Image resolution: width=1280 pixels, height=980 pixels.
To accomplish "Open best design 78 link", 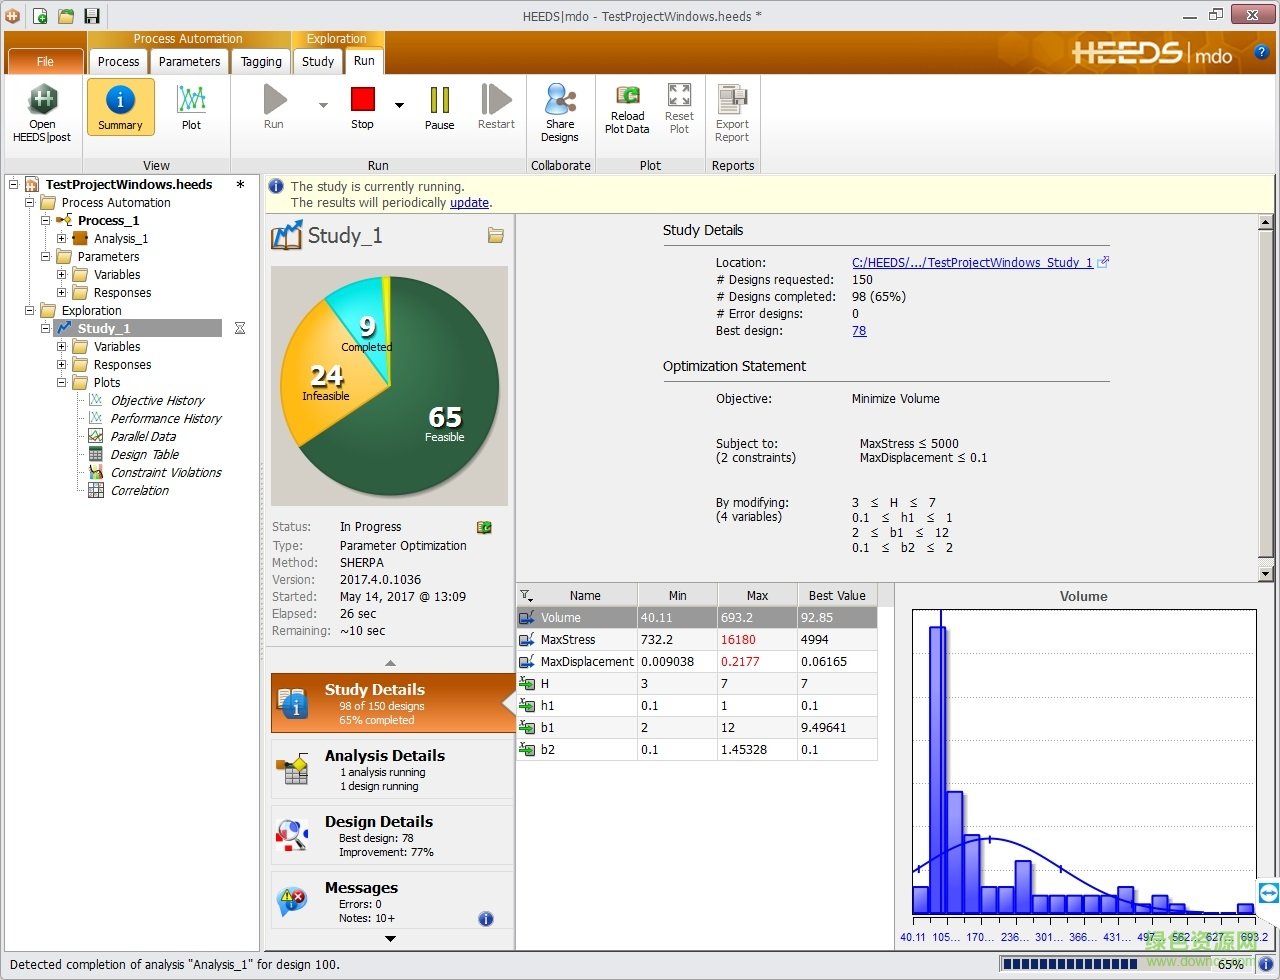I will click(859, 331).
